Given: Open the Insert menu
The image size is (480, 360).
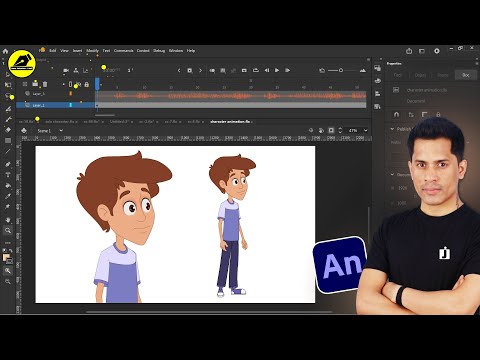Looking at the screenshot, I should coord(77,51).
